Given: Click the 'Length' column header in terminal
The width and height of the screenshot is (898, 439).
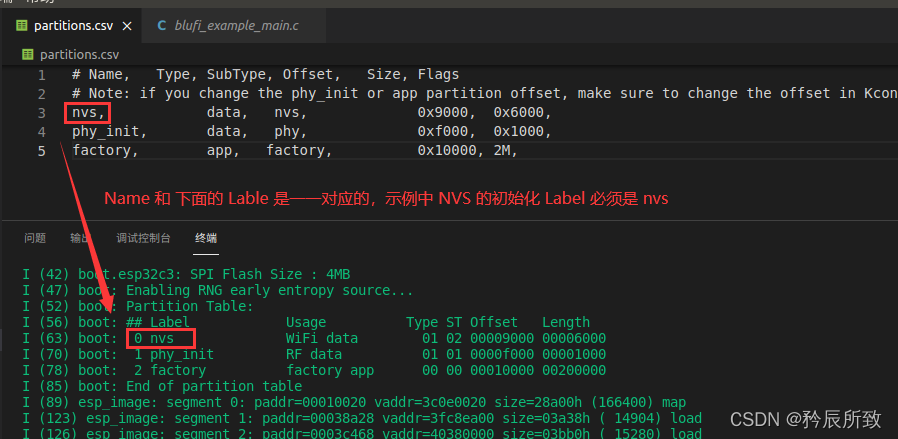Looking at the screenshot, I should [566, 322].
